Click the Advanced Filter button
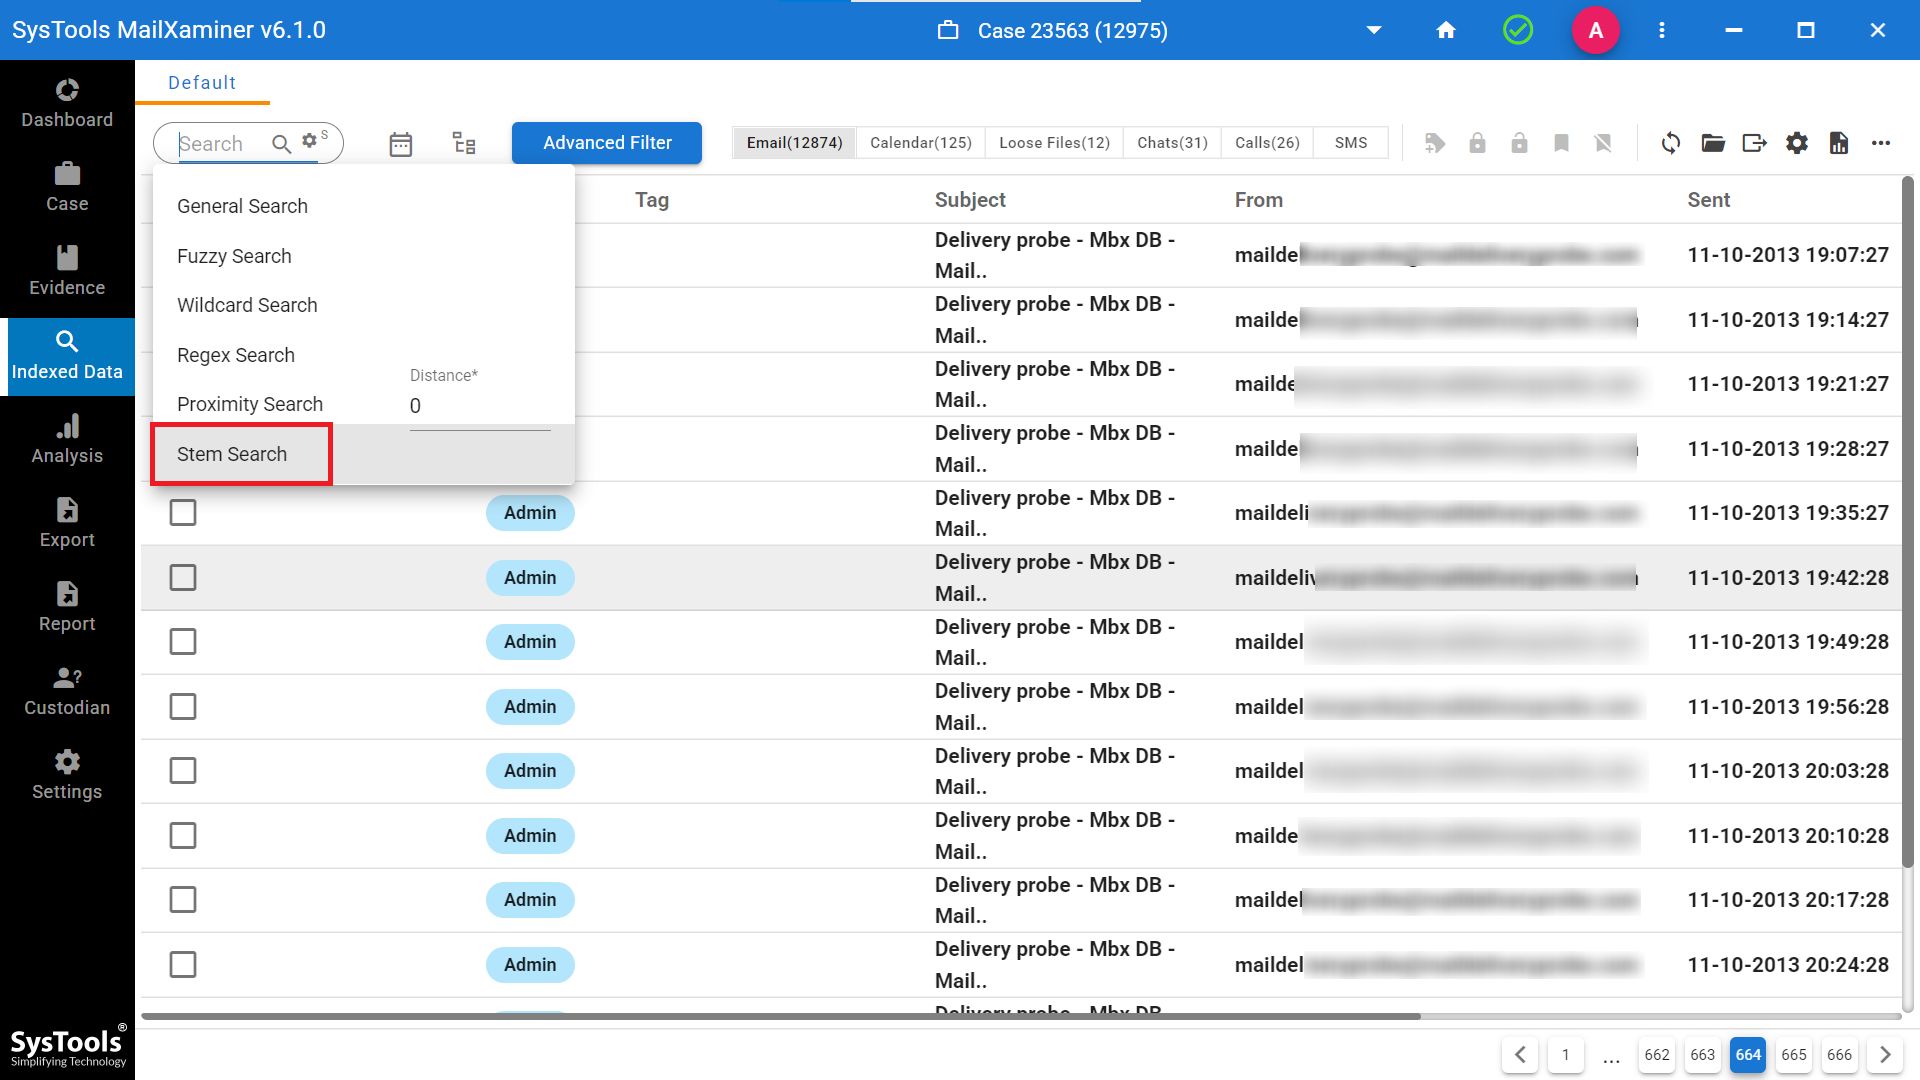The height and width of the screenshot is (1080, 1920). coord(607,143)
